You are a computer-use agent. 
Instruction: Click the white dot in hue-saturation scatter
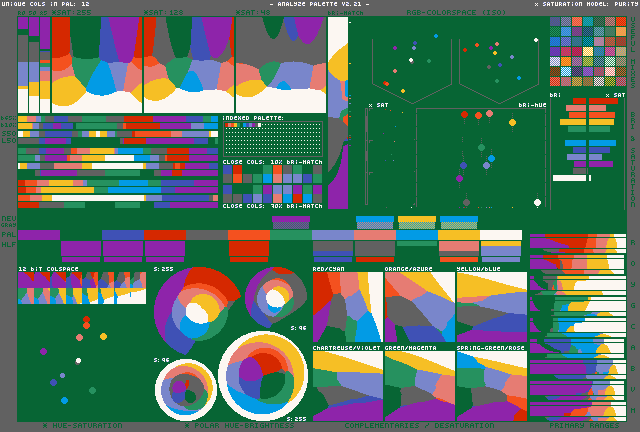point(78,361)
